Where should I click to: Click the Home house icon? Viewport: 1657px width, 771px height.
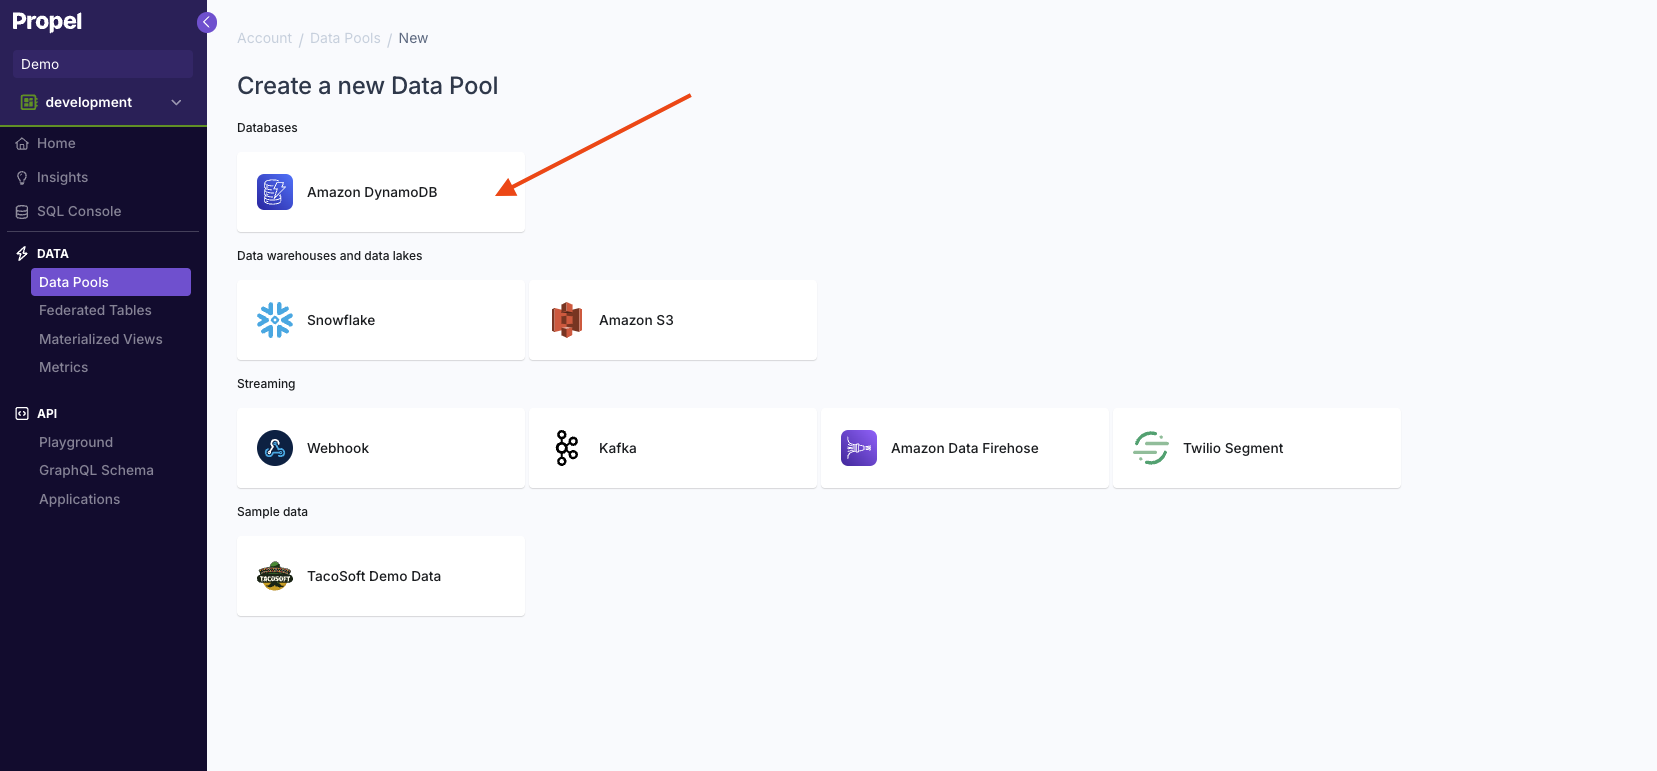click(22, 144)
